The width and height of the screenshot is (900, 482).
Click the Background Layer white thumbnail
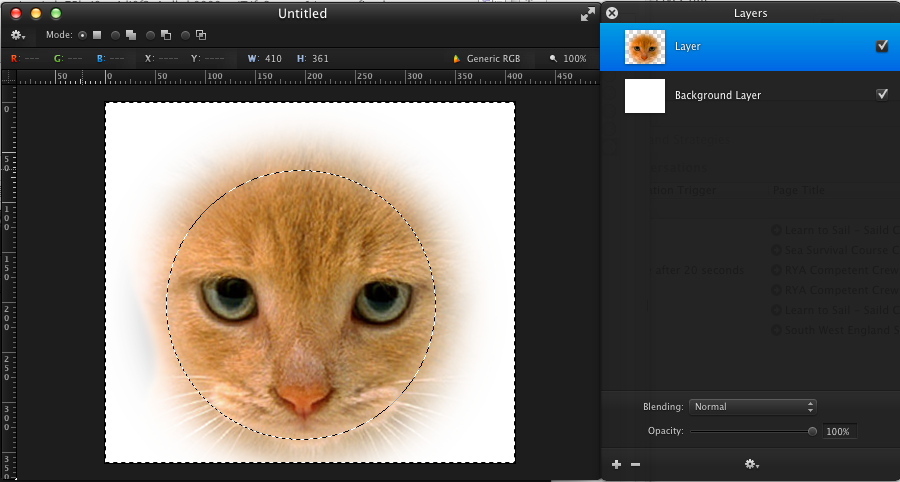tap(645, 96)
